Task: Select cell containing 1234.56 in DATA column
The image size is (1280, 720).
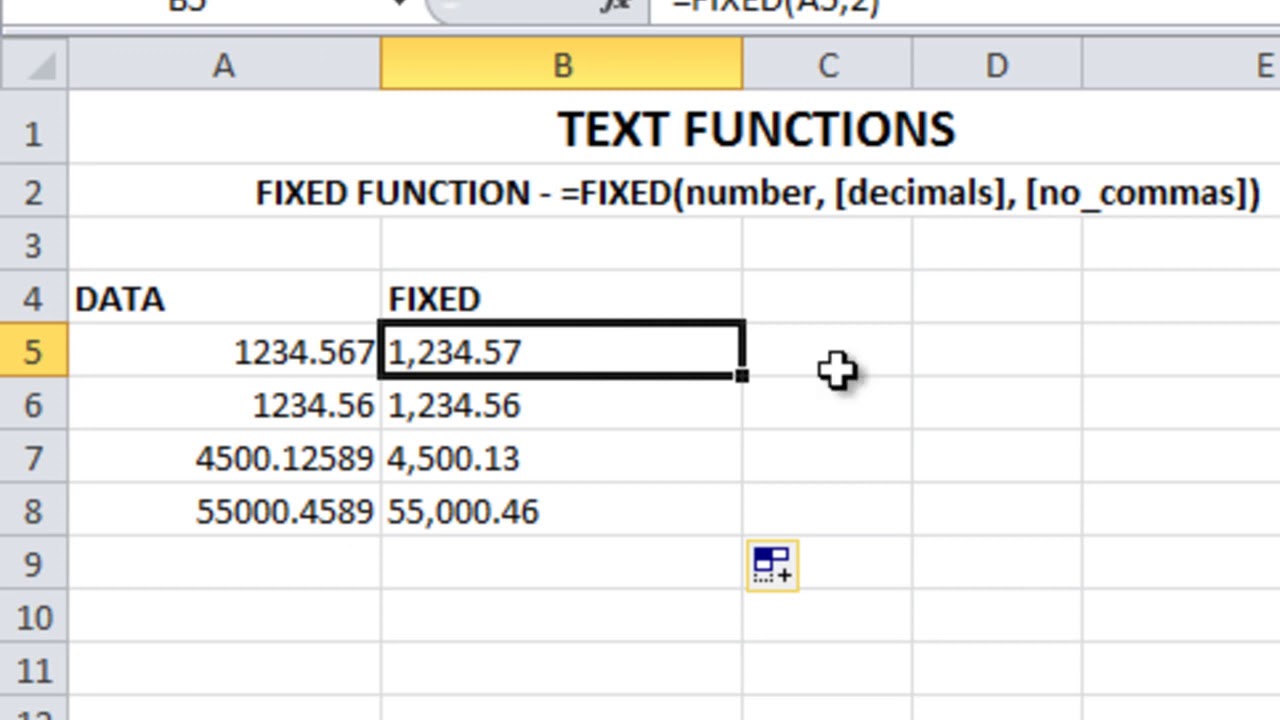Action: click(x=224, y=404)
